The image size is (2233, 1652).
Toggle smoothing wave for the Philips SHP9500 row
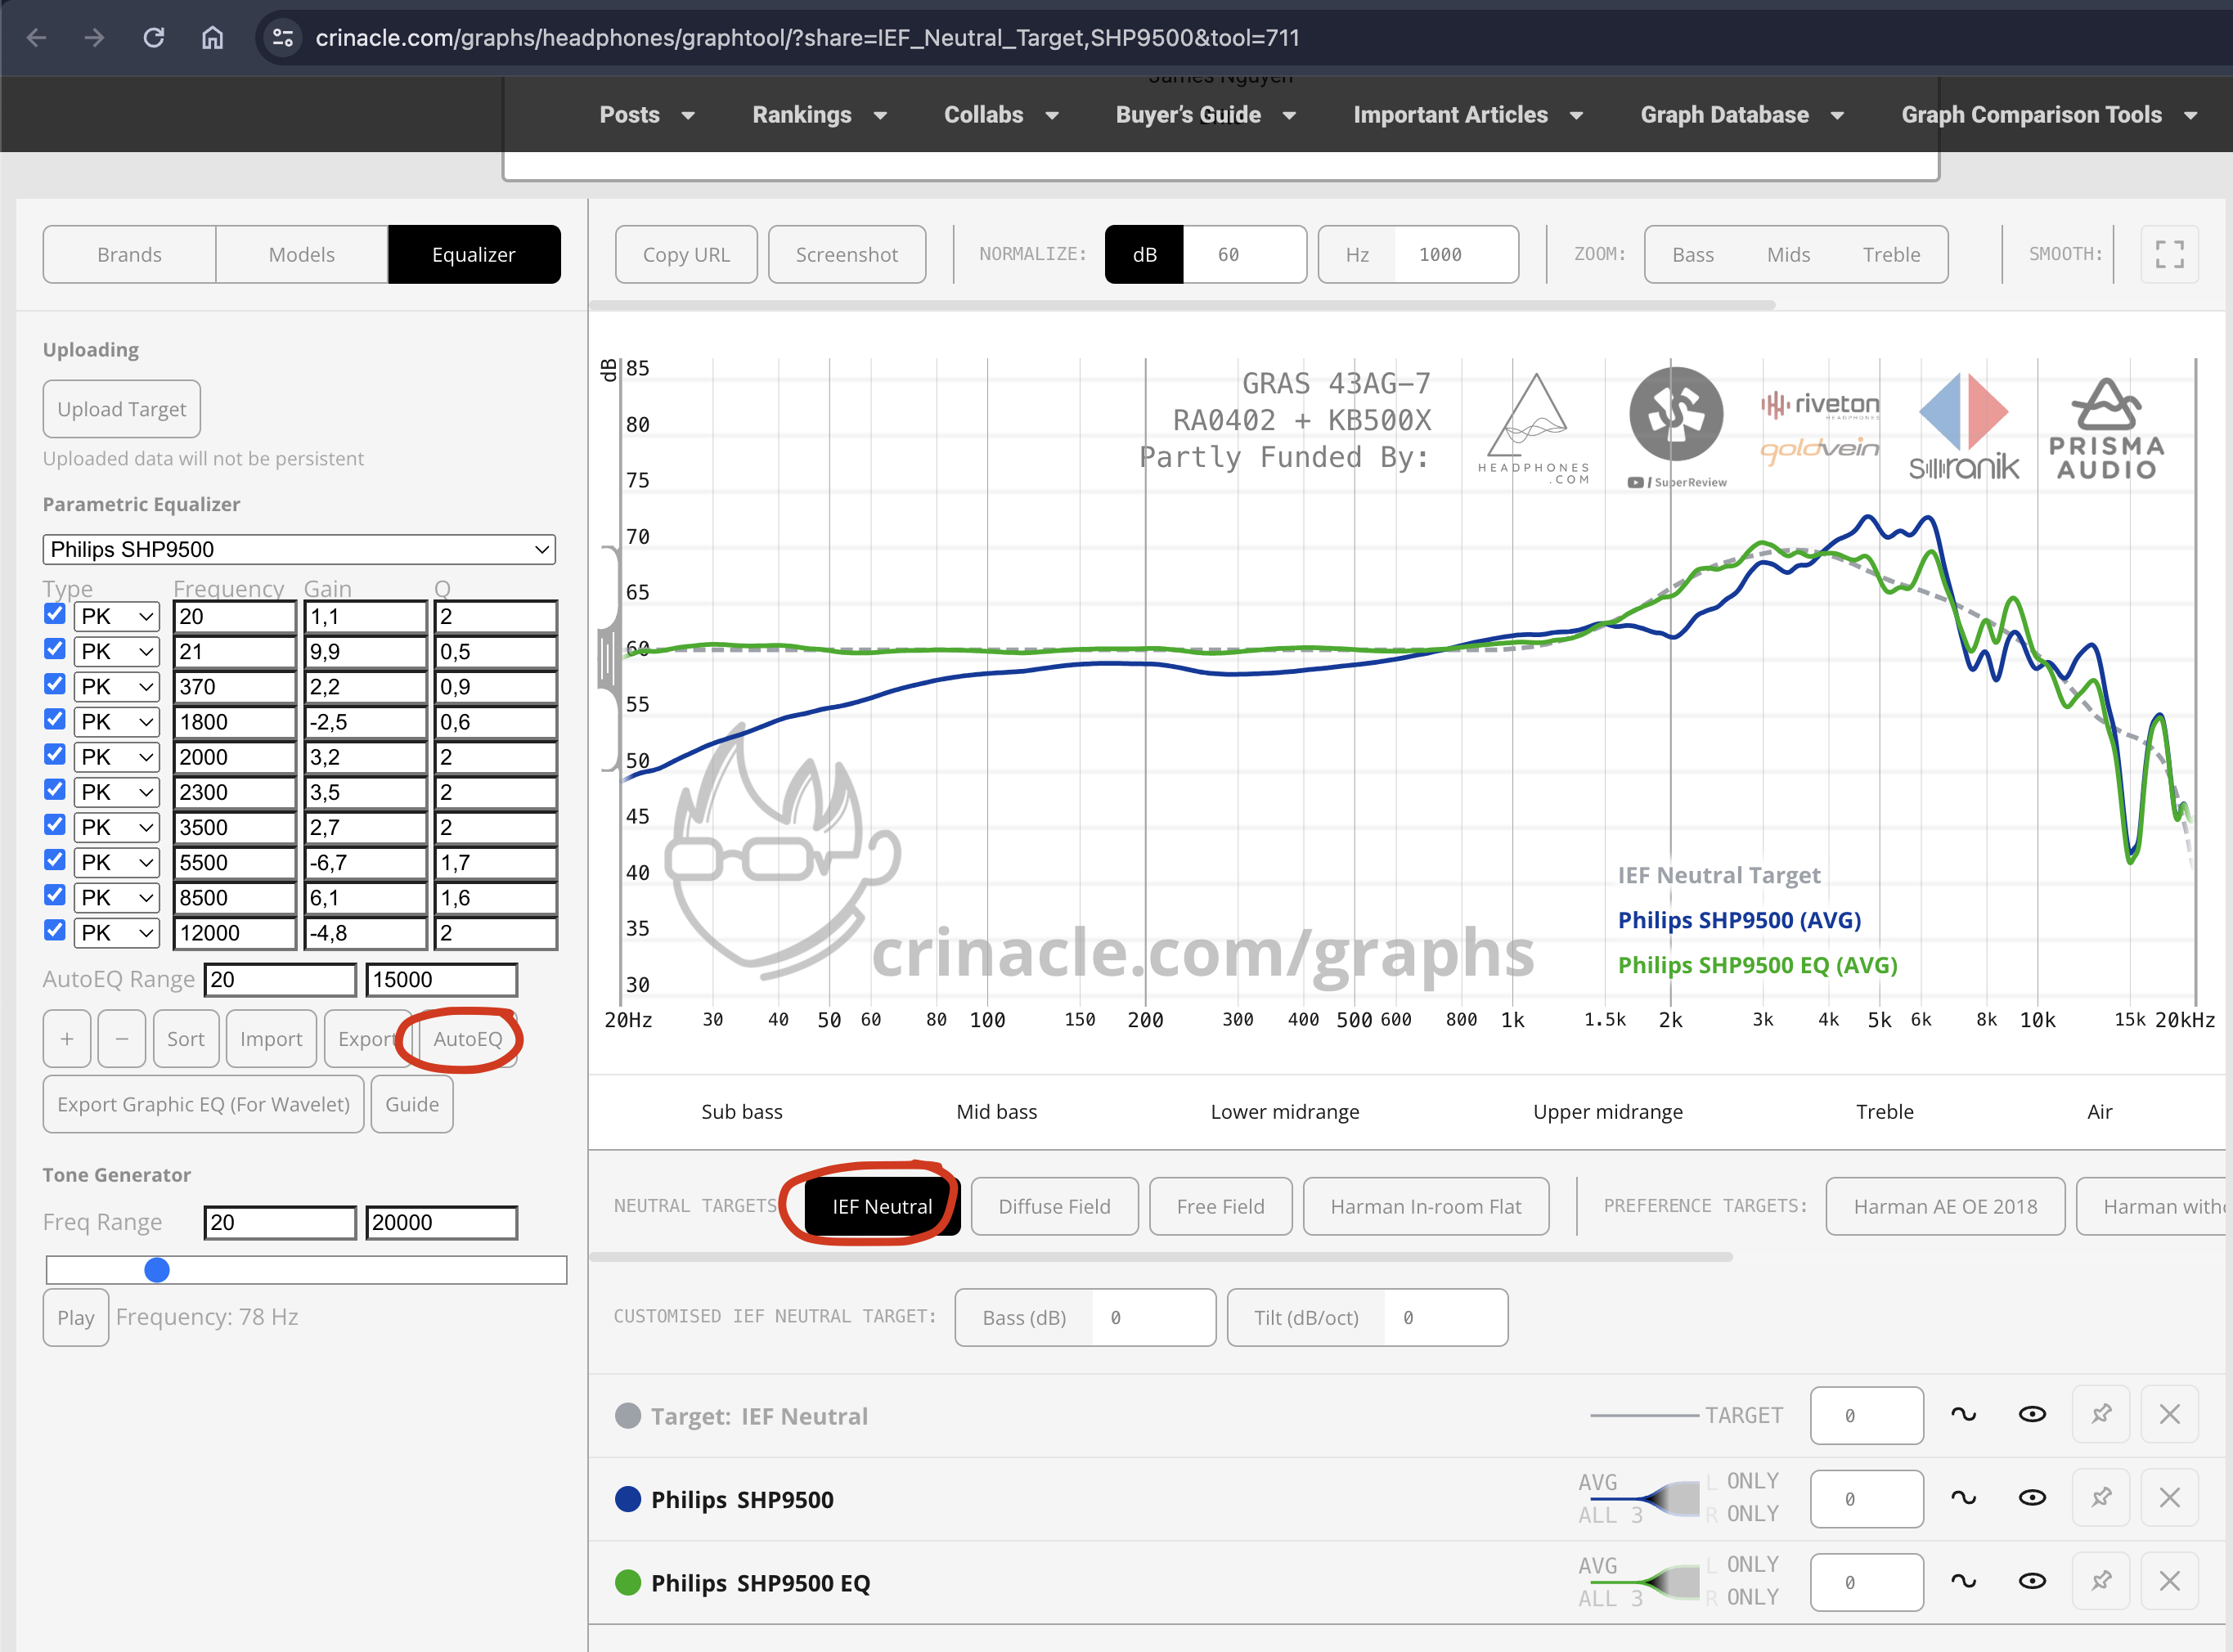1963,1498
